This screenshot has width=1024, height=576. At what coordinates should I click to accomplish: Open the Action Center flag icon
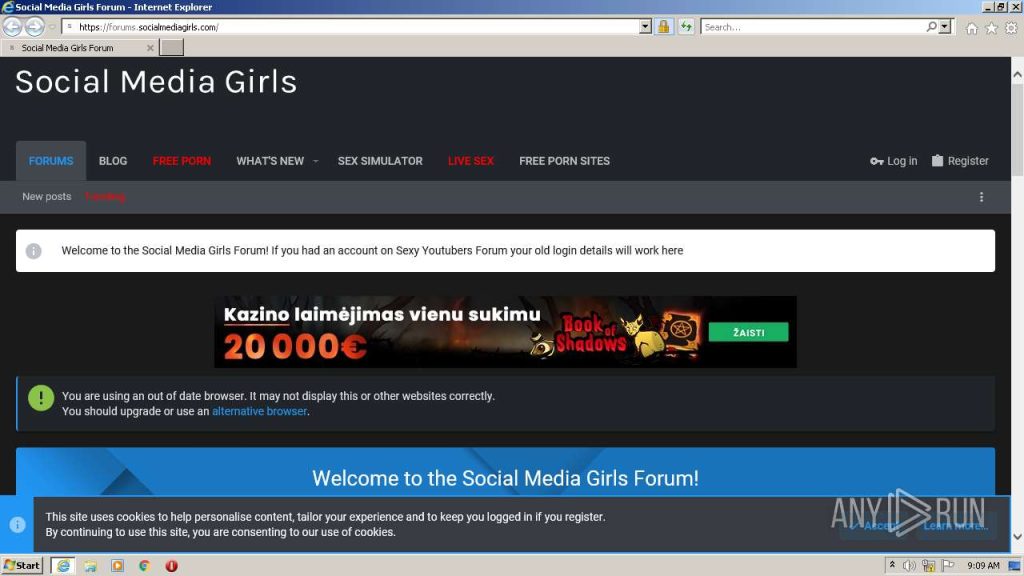click(948, 566)
